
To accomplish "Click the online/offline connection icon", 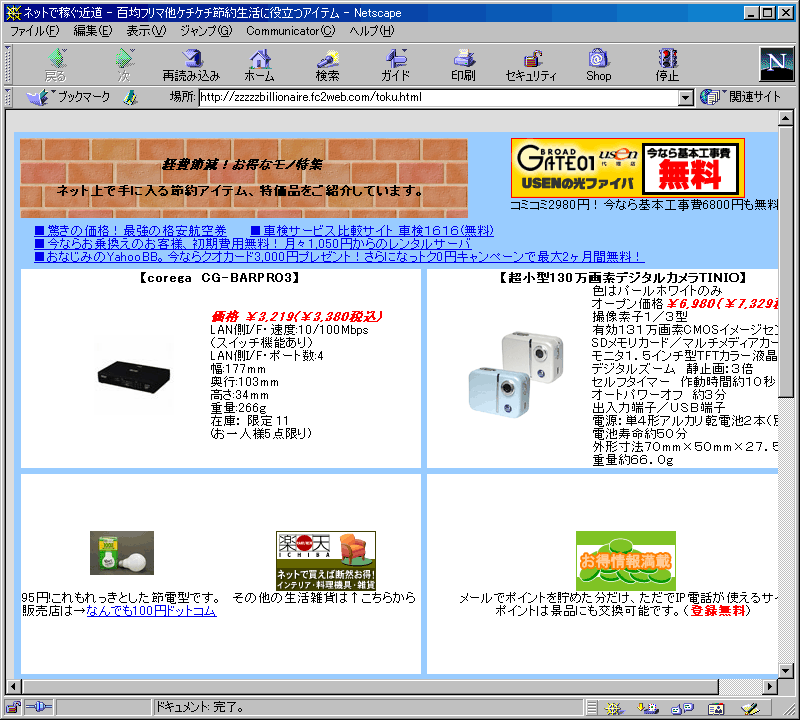I will pos(39,707).
